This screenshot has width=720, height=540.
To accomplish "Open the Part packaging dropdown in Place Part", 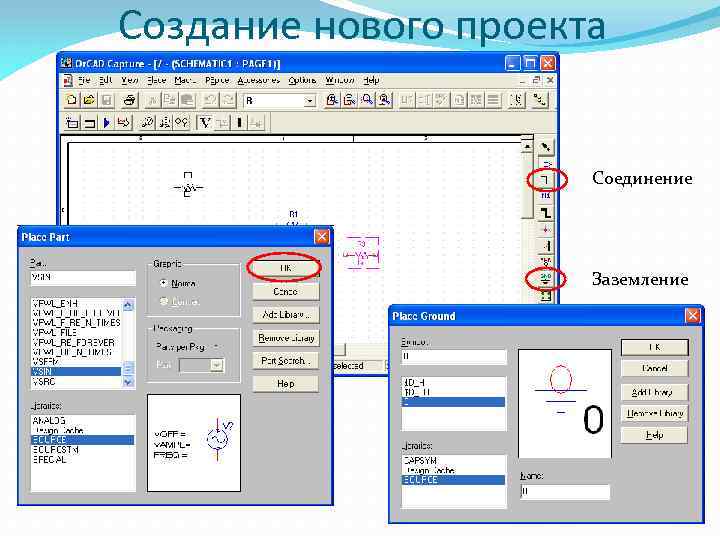I will pos(217,365).
